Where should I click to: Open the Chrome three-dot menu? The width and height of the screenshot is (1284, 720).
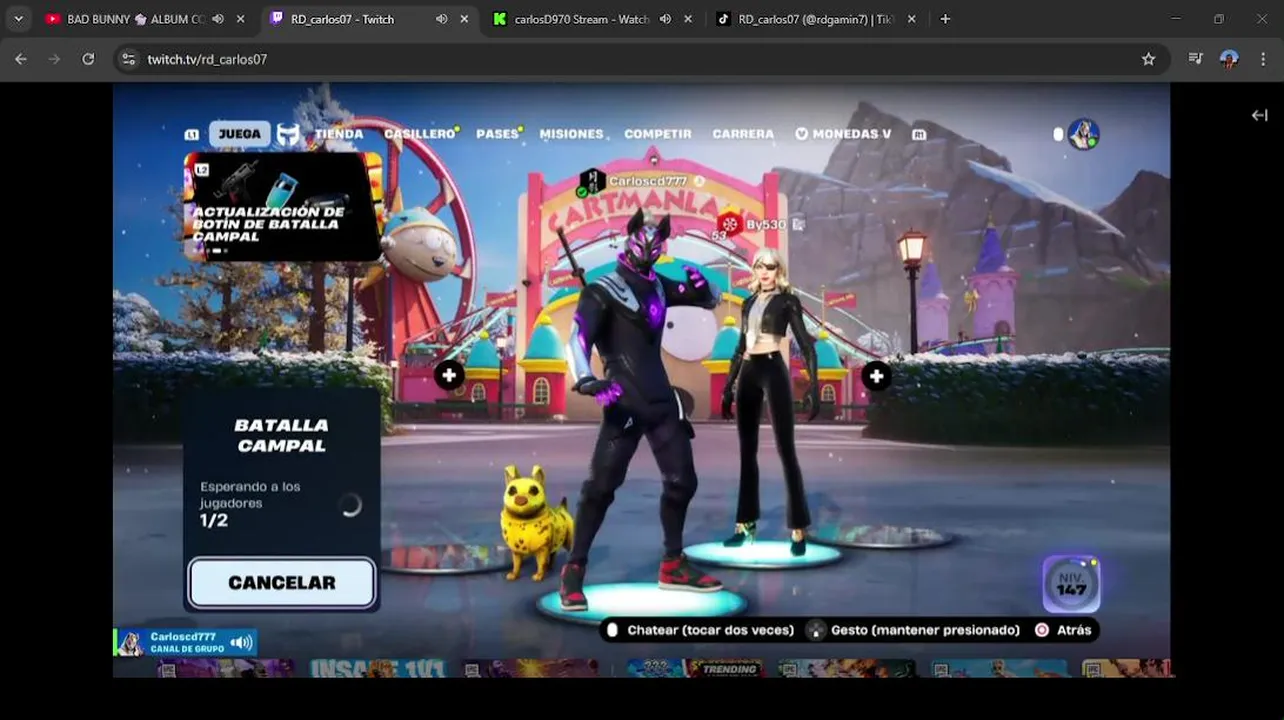pos(1262,59)
